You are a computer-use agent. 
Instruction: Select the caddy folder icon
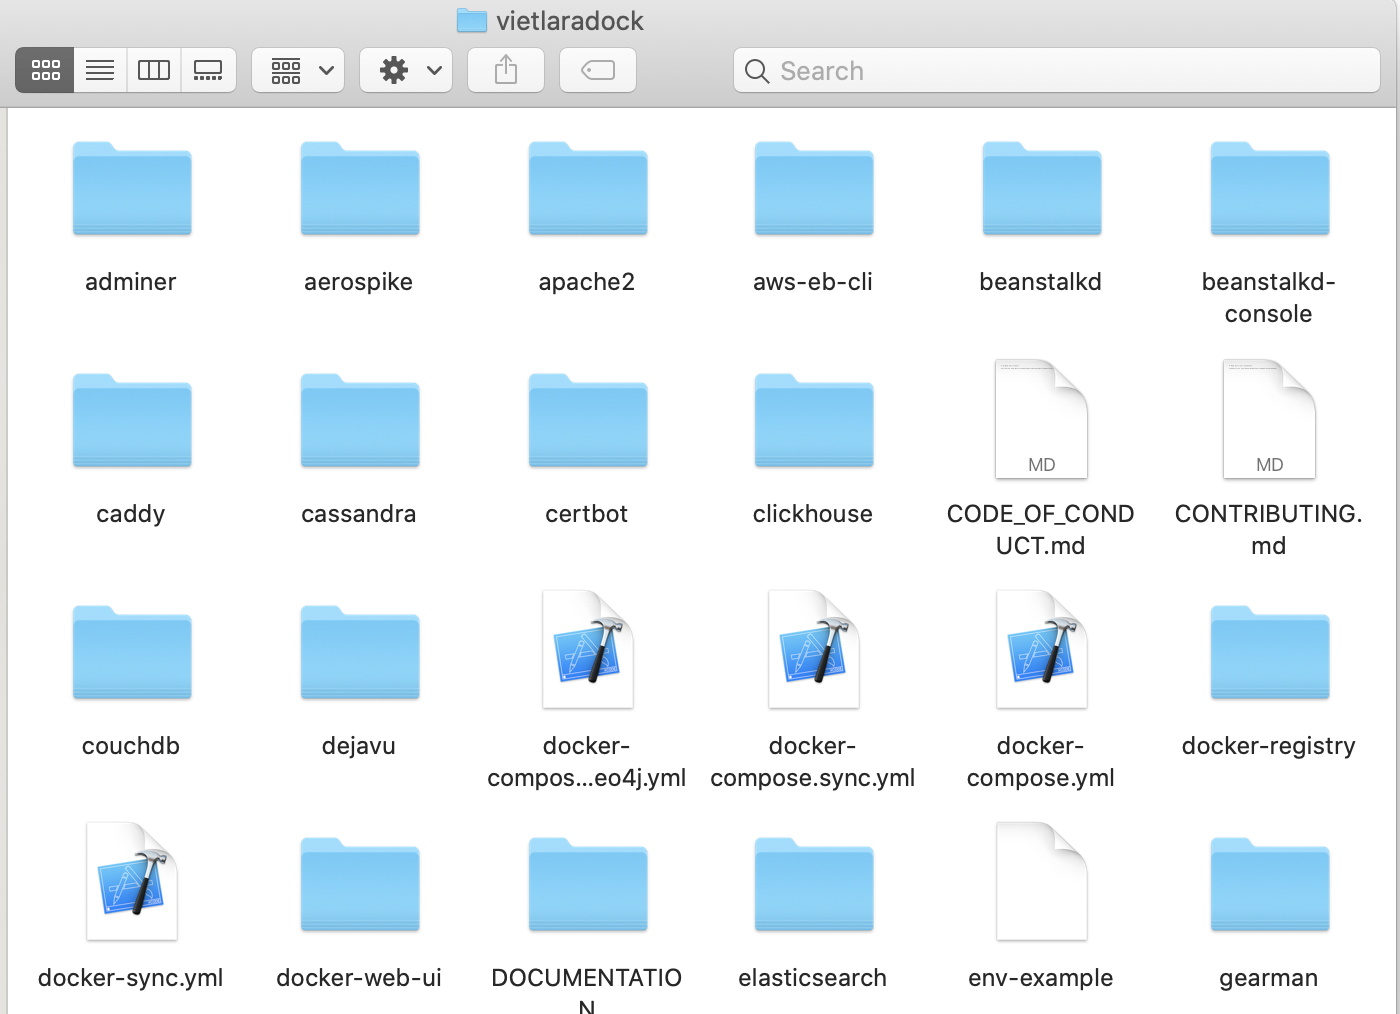click(x=132, y=420)
